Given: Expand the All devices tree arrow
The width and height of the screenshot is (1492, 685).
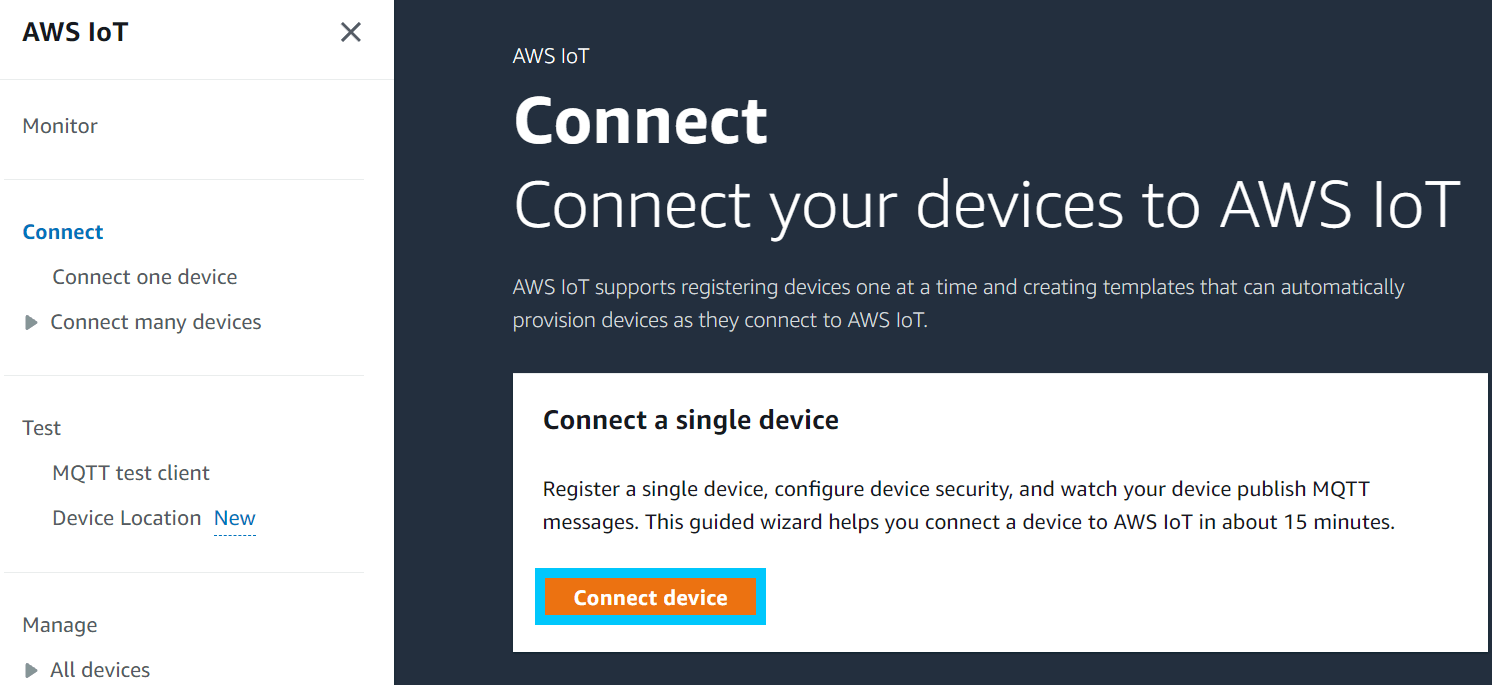Looking at the screenshot, I should (x=31, y=670).
